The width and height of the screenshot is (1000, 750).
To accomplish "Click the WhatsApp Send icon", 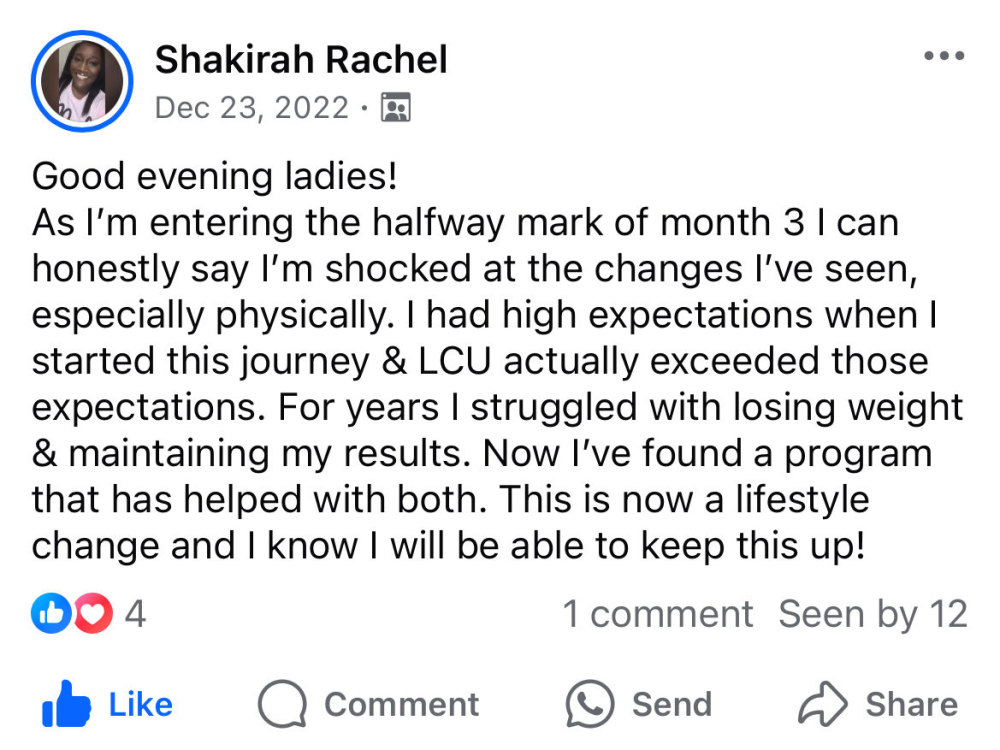I will (x=590, y=704).
